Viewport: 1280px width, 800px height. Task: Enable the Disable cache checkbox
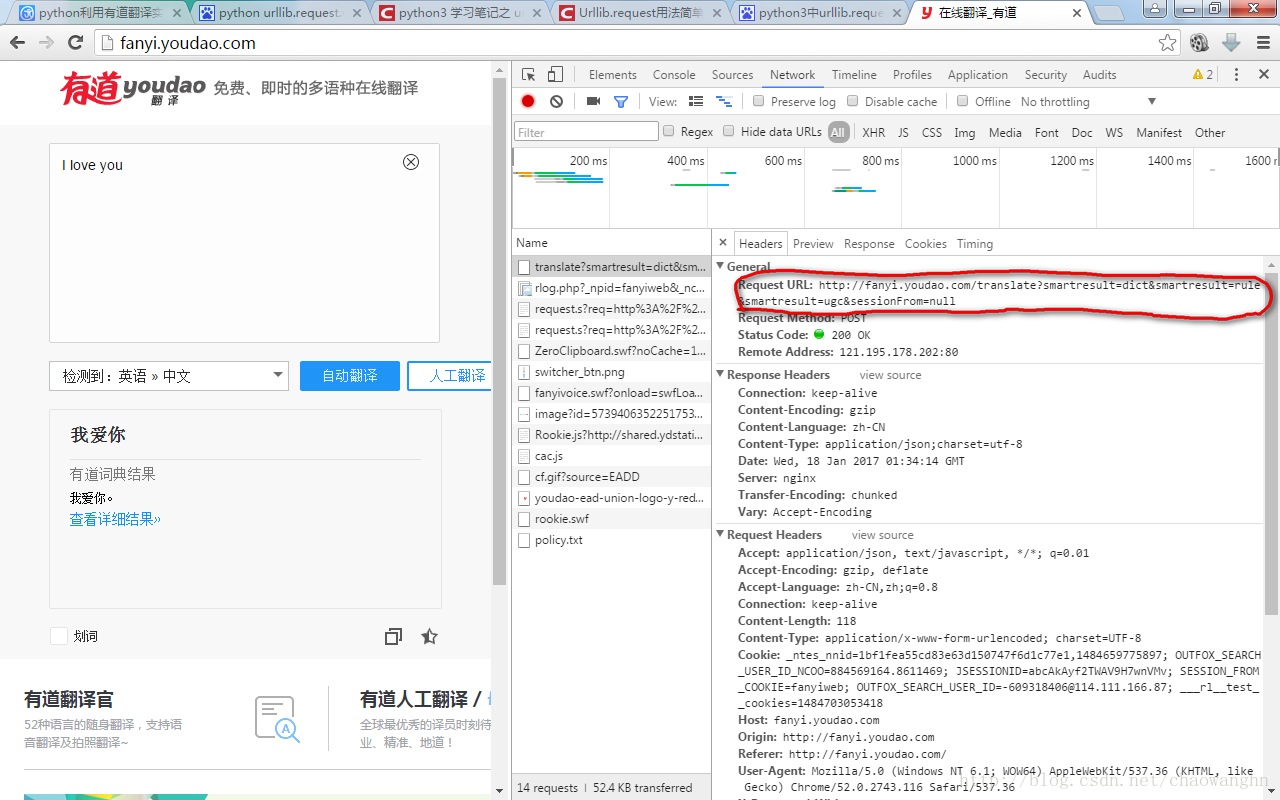tap(853, 101)
